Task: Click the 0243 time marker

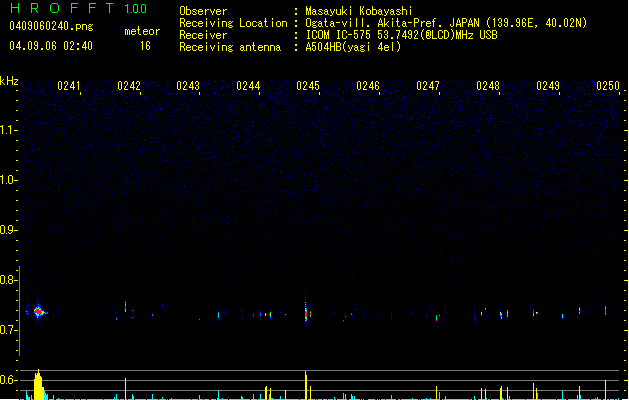Action: click(188, 86)
